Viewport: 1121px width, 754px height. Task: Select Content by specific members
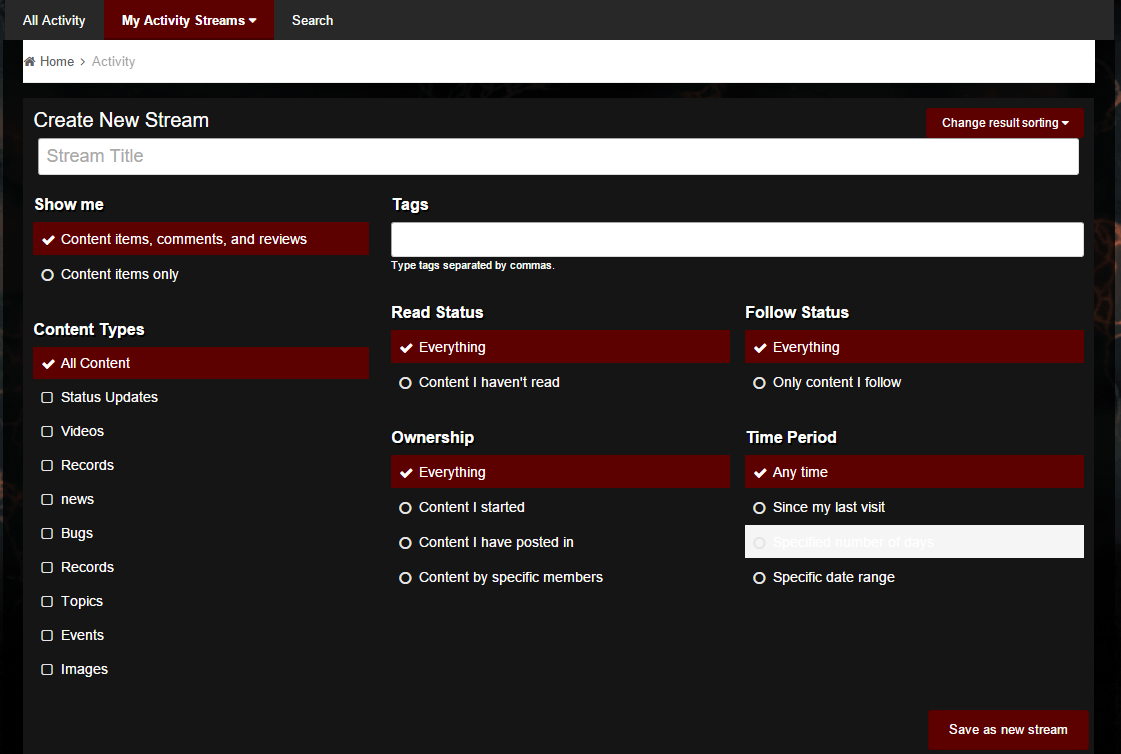click(x=560, y=577)
